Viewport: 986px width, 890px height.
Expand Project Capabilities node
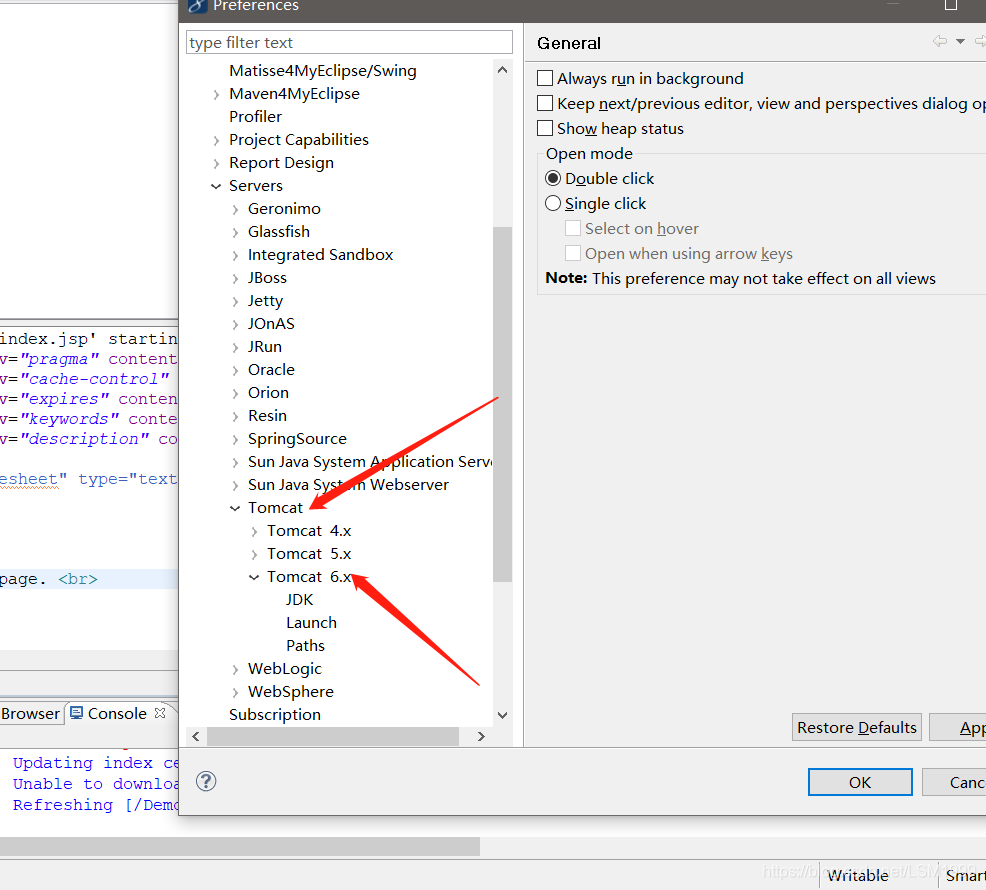pos(216,140)
